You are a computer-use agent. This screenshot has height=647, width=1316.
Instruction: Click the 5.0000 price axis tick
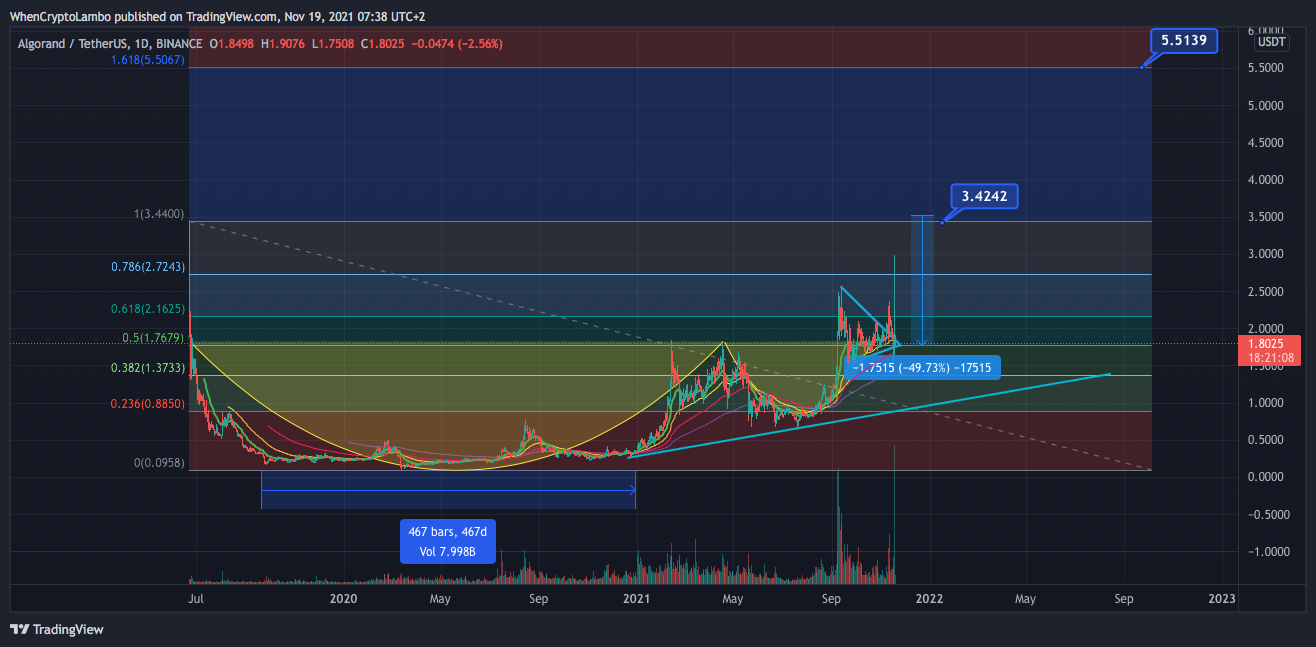tap(1264, 105)
